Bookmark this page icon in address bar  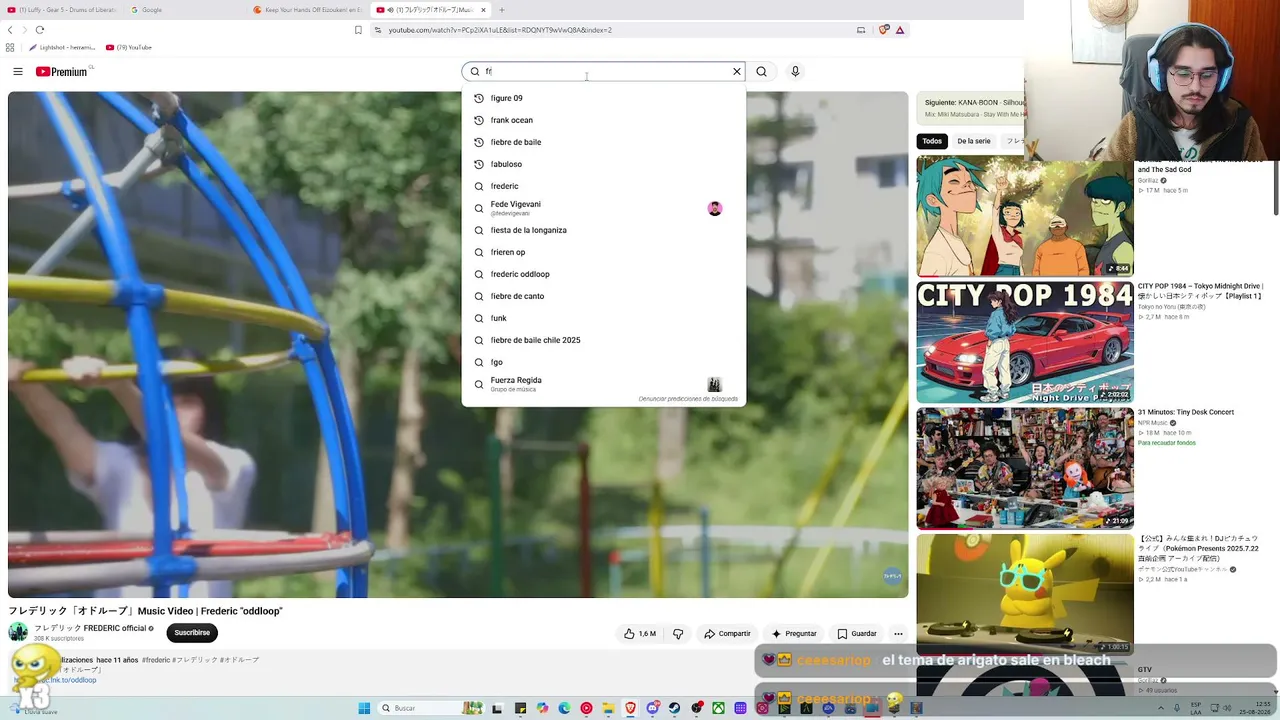[358, 30]
